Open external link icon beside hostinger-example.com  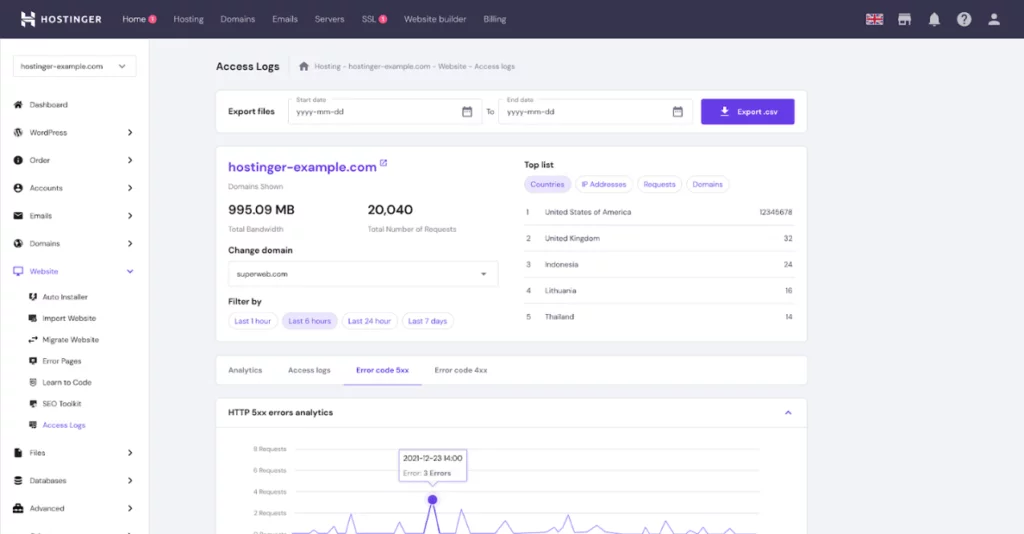click(x=383, y=163)
